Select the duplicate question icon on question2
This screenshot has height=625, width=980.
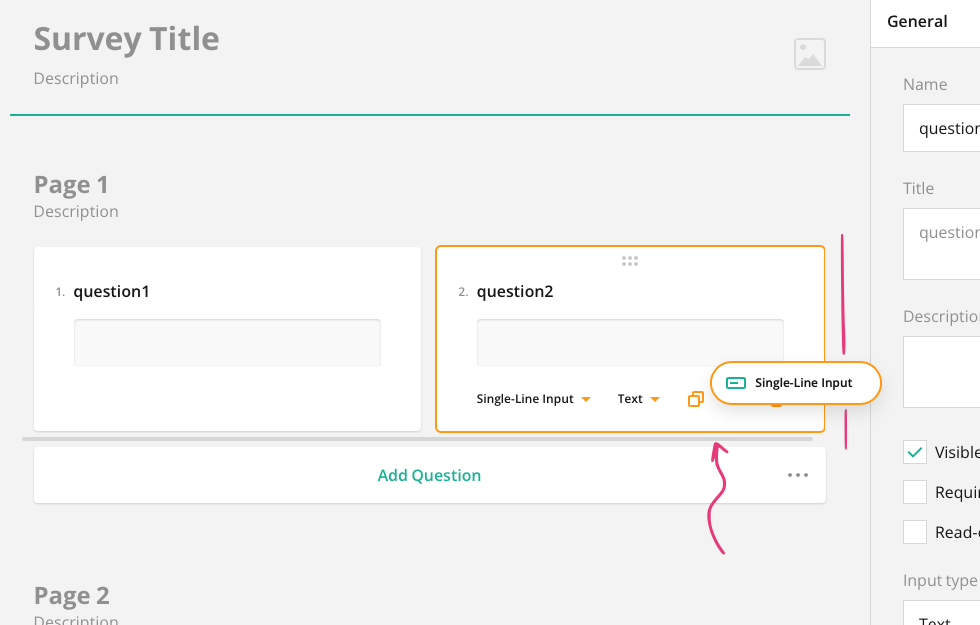coord(695,399)
